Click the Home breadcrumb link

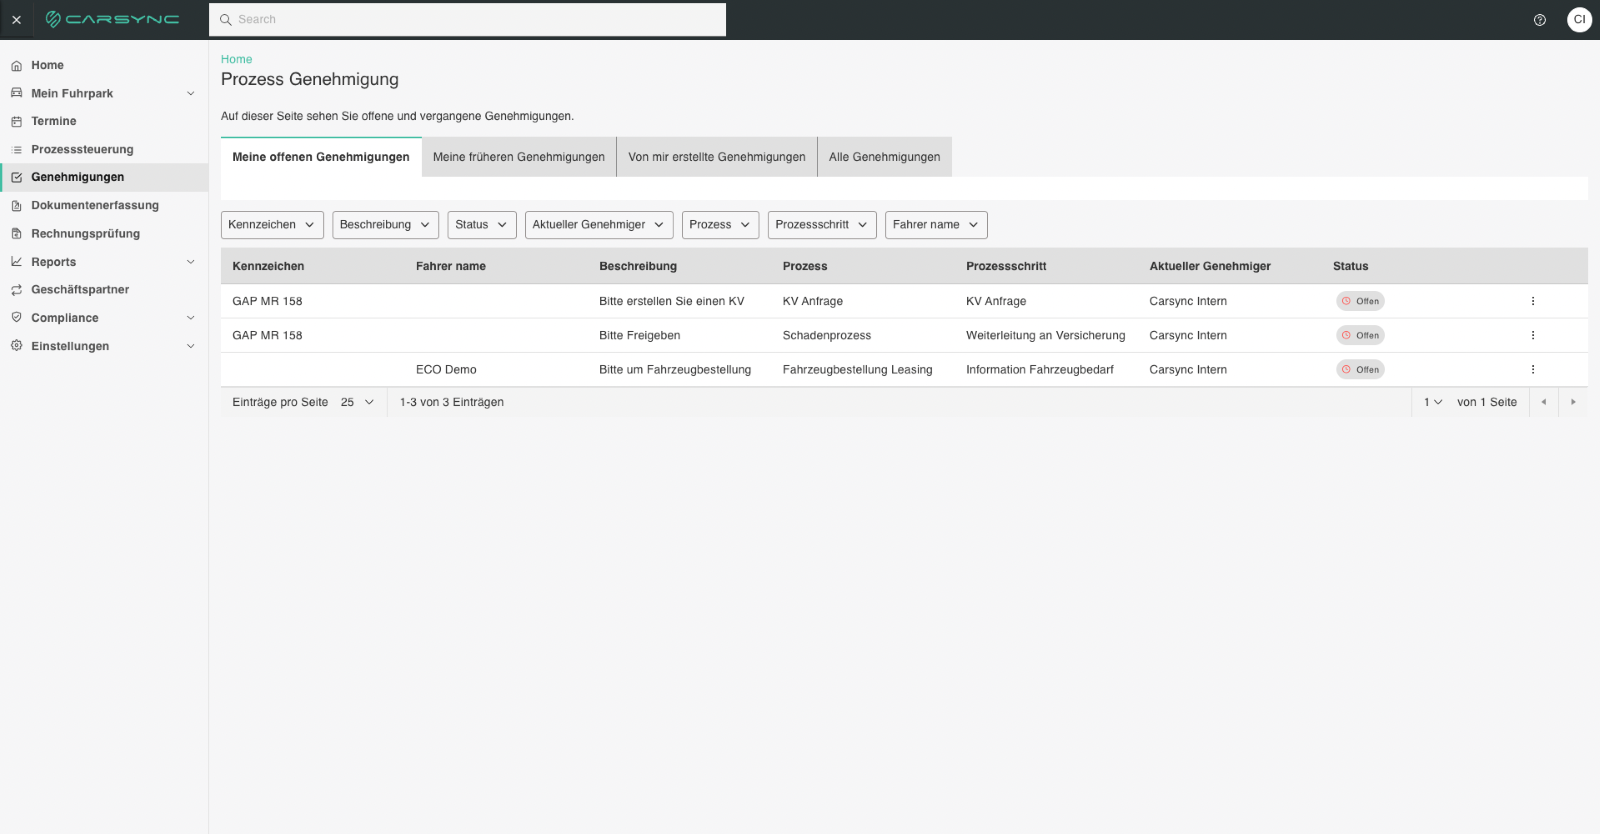click(x=237, y=59)
